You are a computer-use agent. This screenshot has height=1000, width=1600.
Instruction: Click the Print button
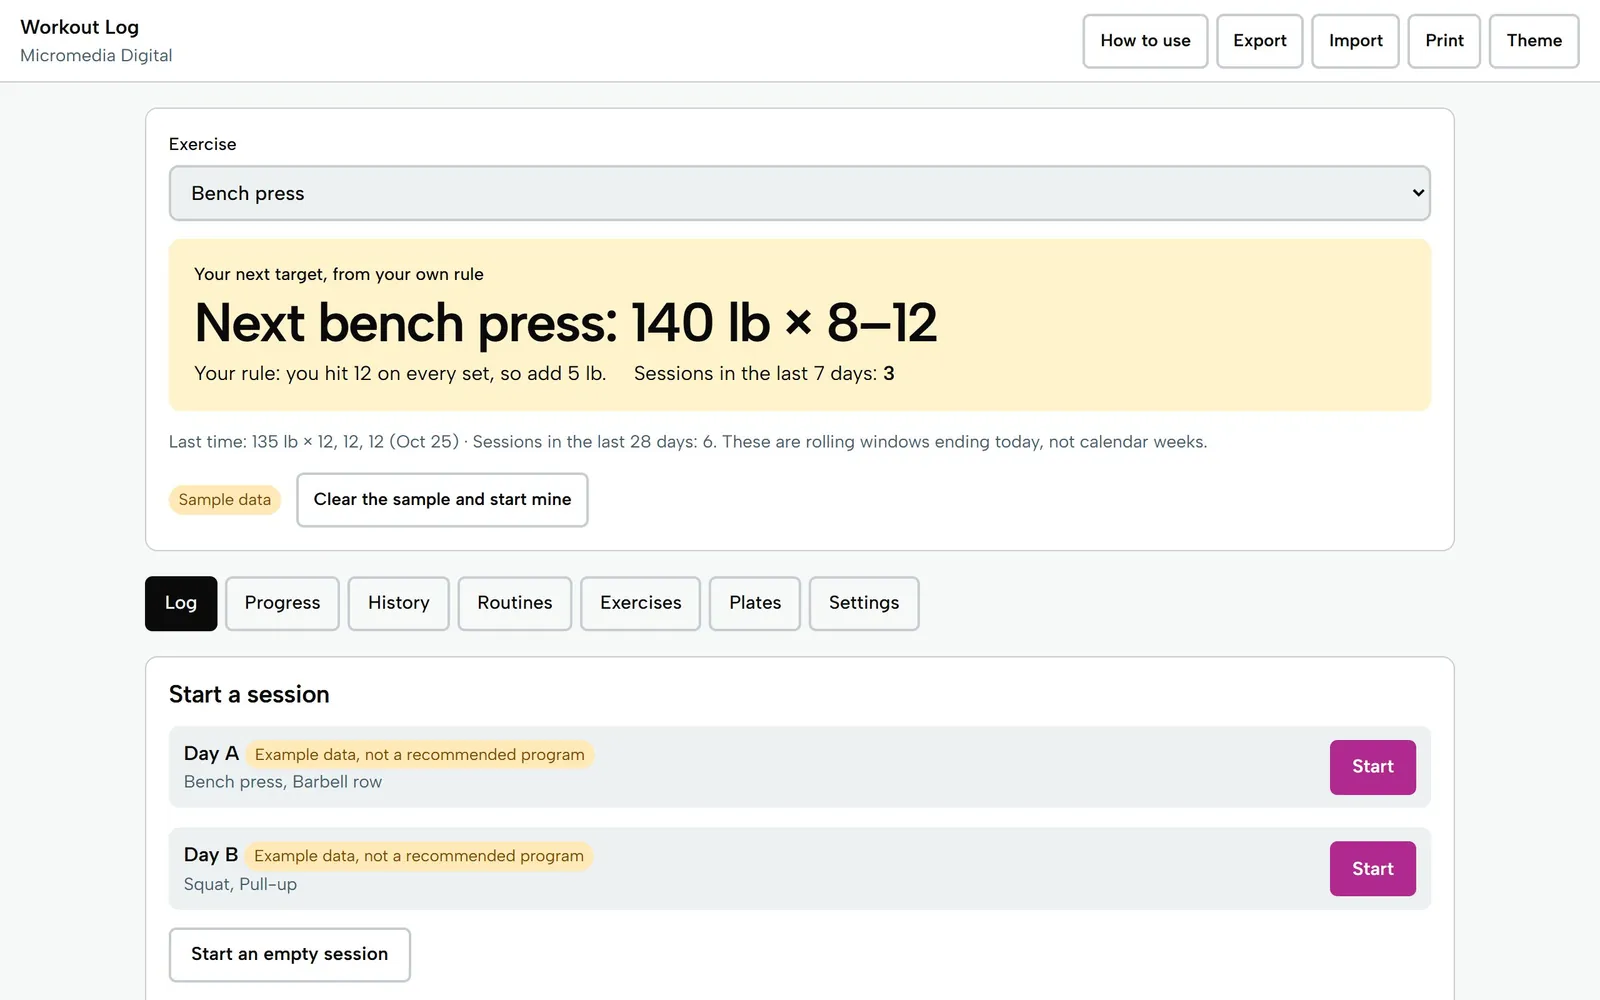tap(1444, 41)
